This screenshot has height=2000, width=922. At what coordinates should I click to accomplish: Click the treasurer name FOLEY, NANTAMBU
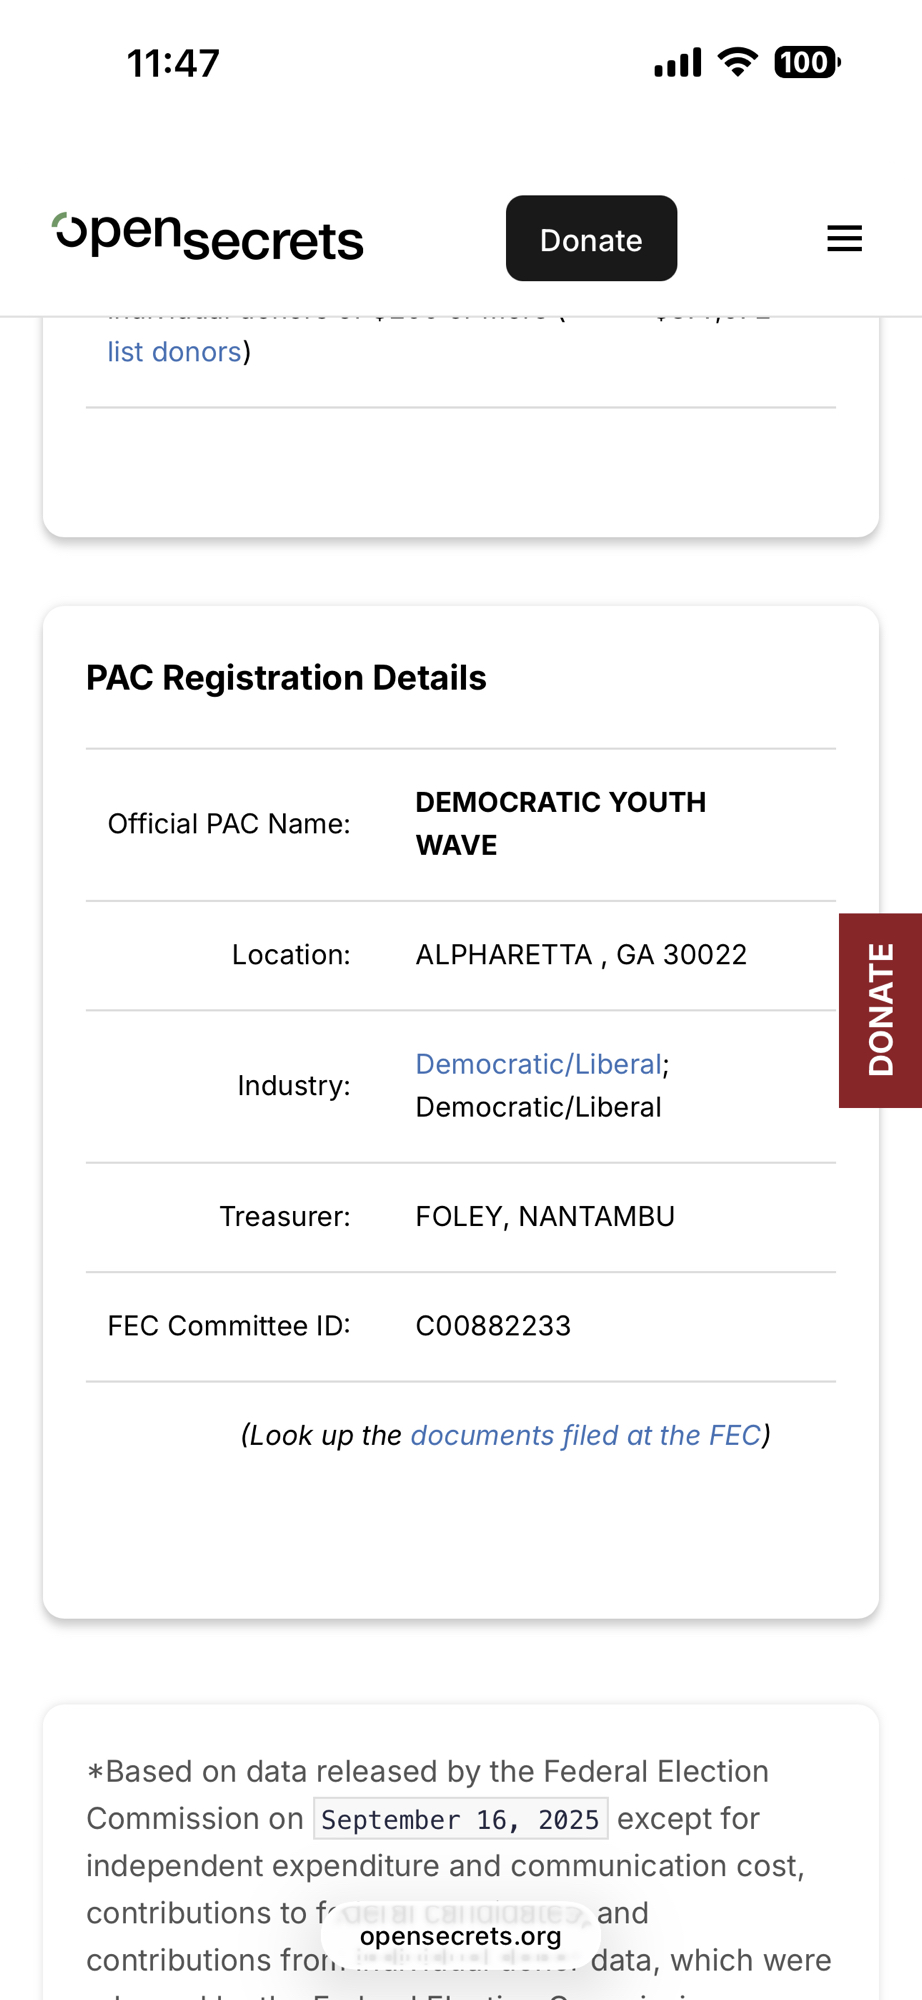click(x=545, y=1216)
